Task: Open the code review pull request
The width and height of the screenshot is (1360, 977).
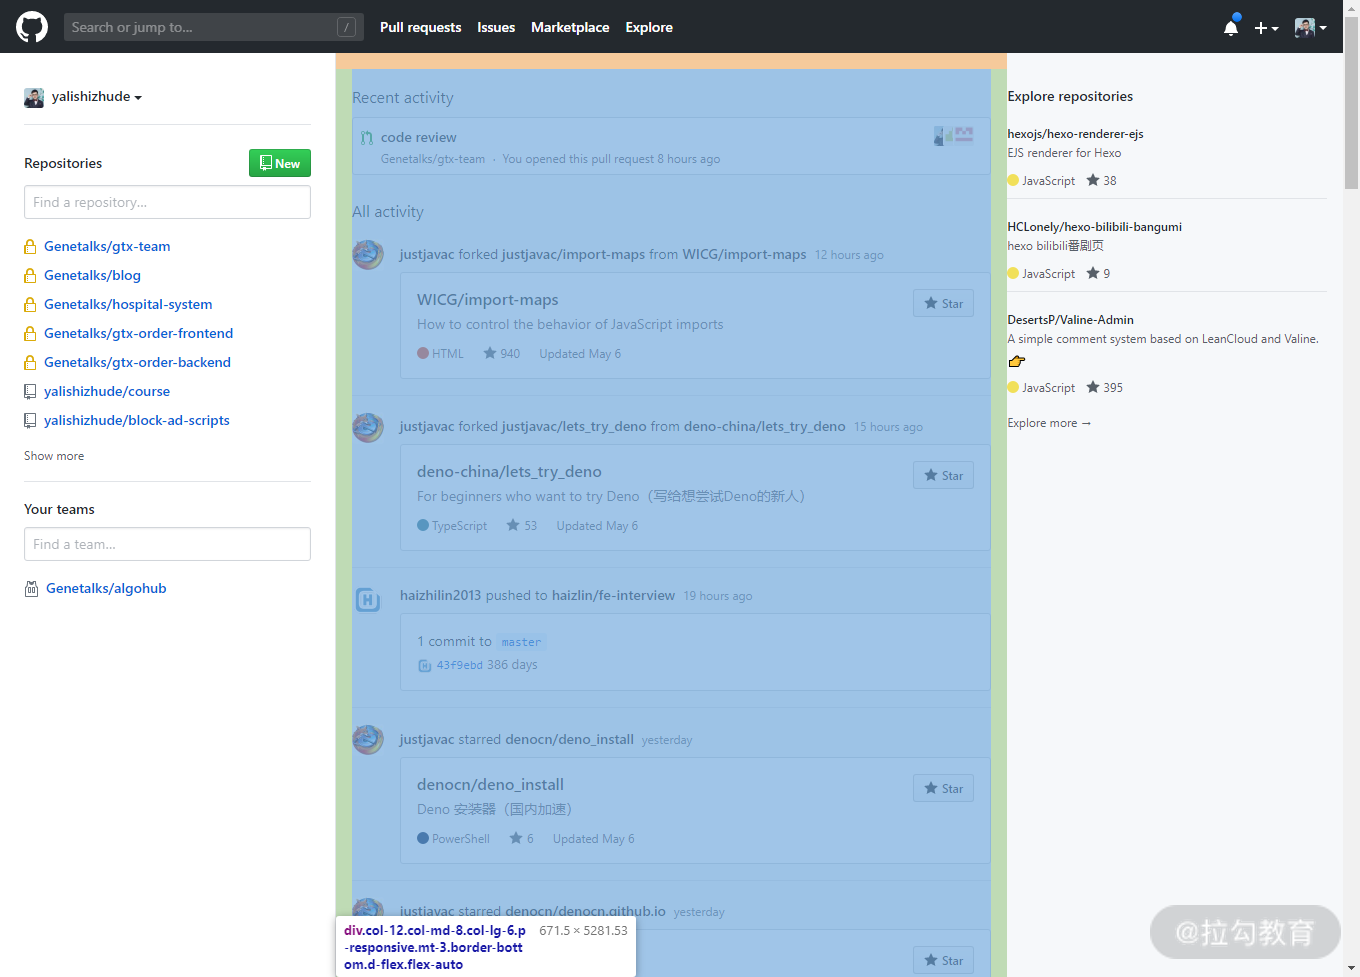Action: pos(418,137)
